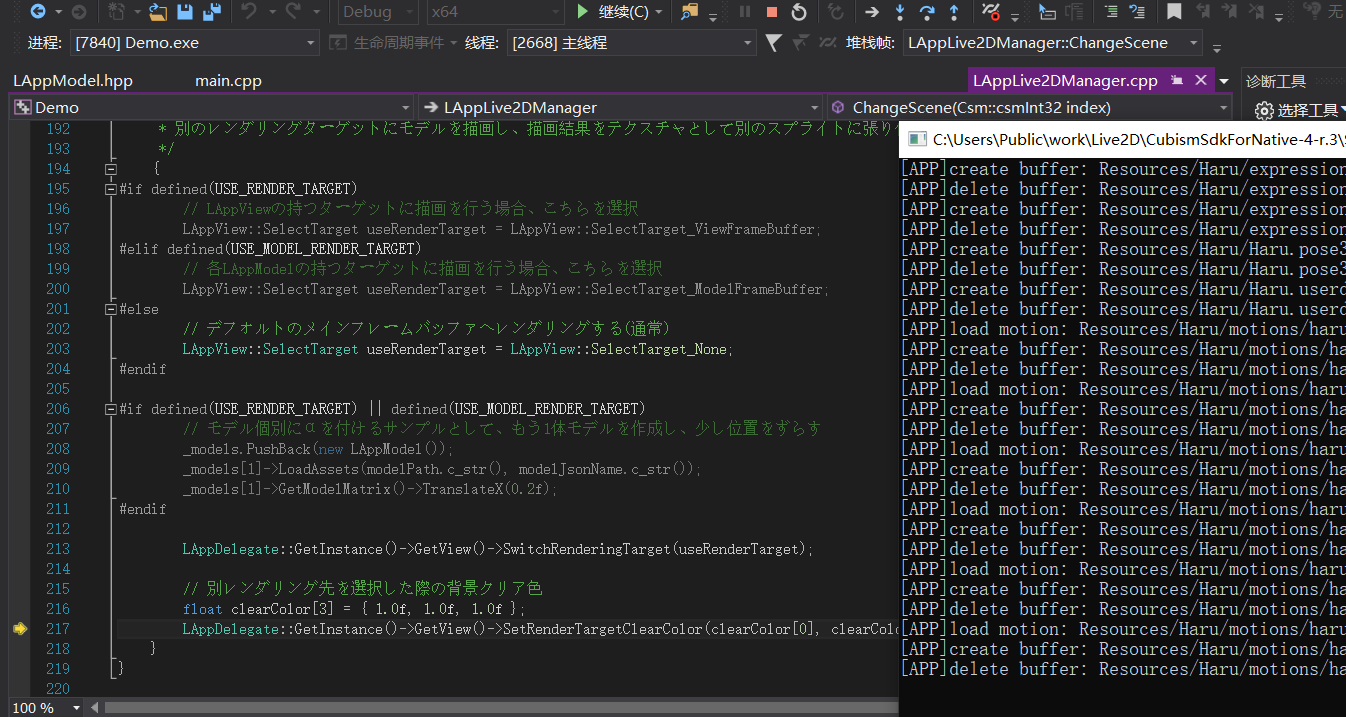Click the Show Next Statement arrow icon
Image resolution: width=1346 pixels, height=717 pixels.
tap(872, 12)
